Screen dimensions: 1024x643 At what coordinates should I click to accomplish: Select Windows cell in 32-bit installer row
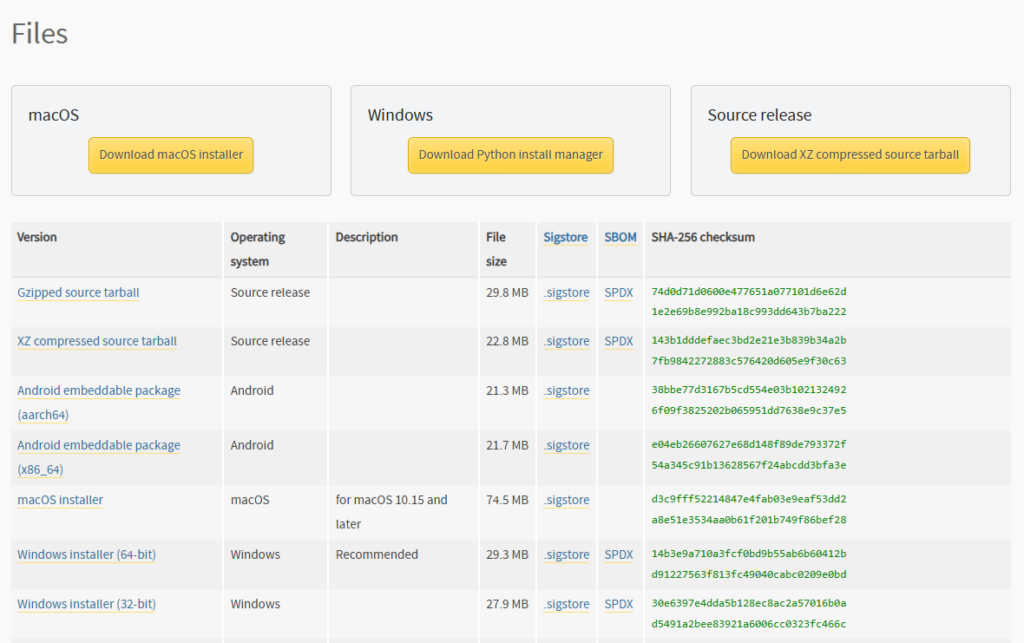[x=255, y=604]
